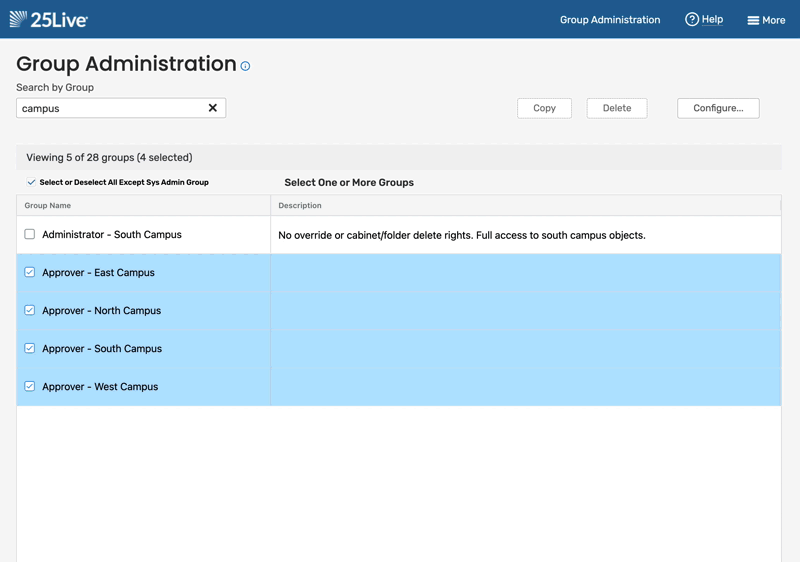800x562 pixels.
Task: Sort by Group Name column header
Action: point(47,206)
